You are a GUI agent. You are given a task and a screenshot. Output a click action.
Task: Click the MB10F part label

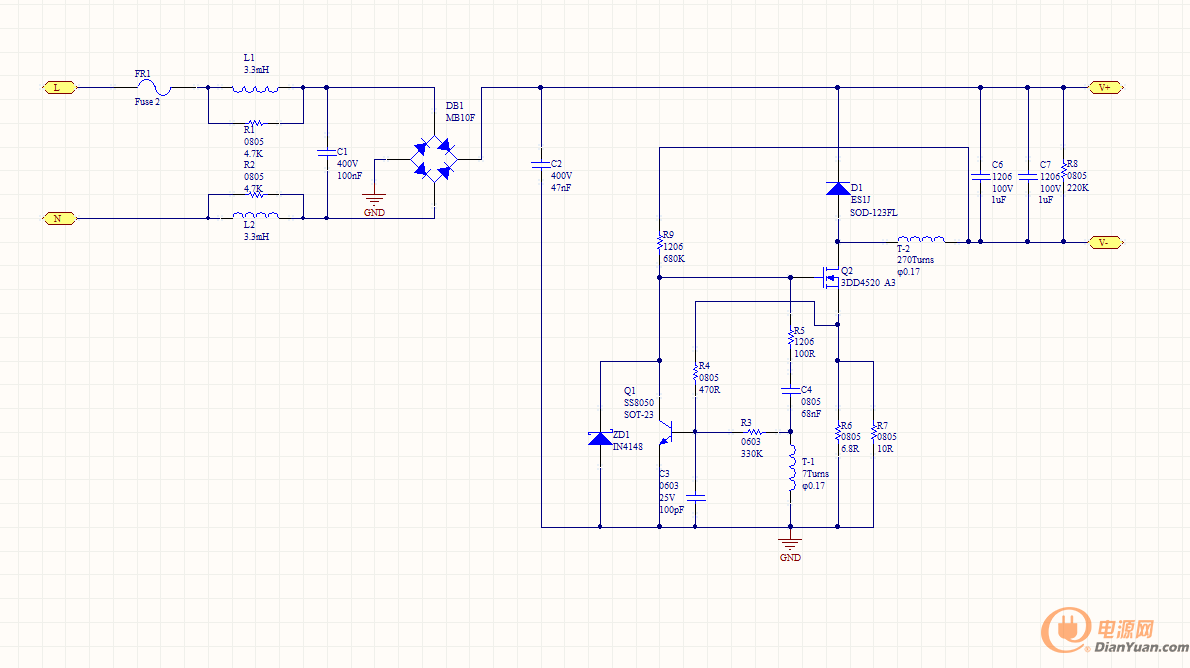460,118
